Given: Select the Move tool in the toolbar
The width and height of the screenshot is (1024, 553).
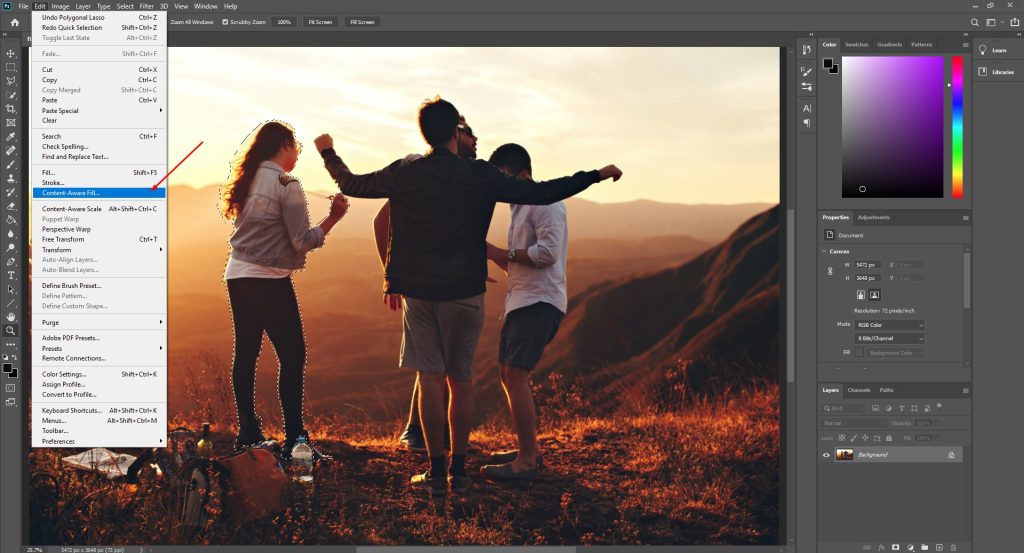Looking at the screenshot, I should (x=11, y=53).
